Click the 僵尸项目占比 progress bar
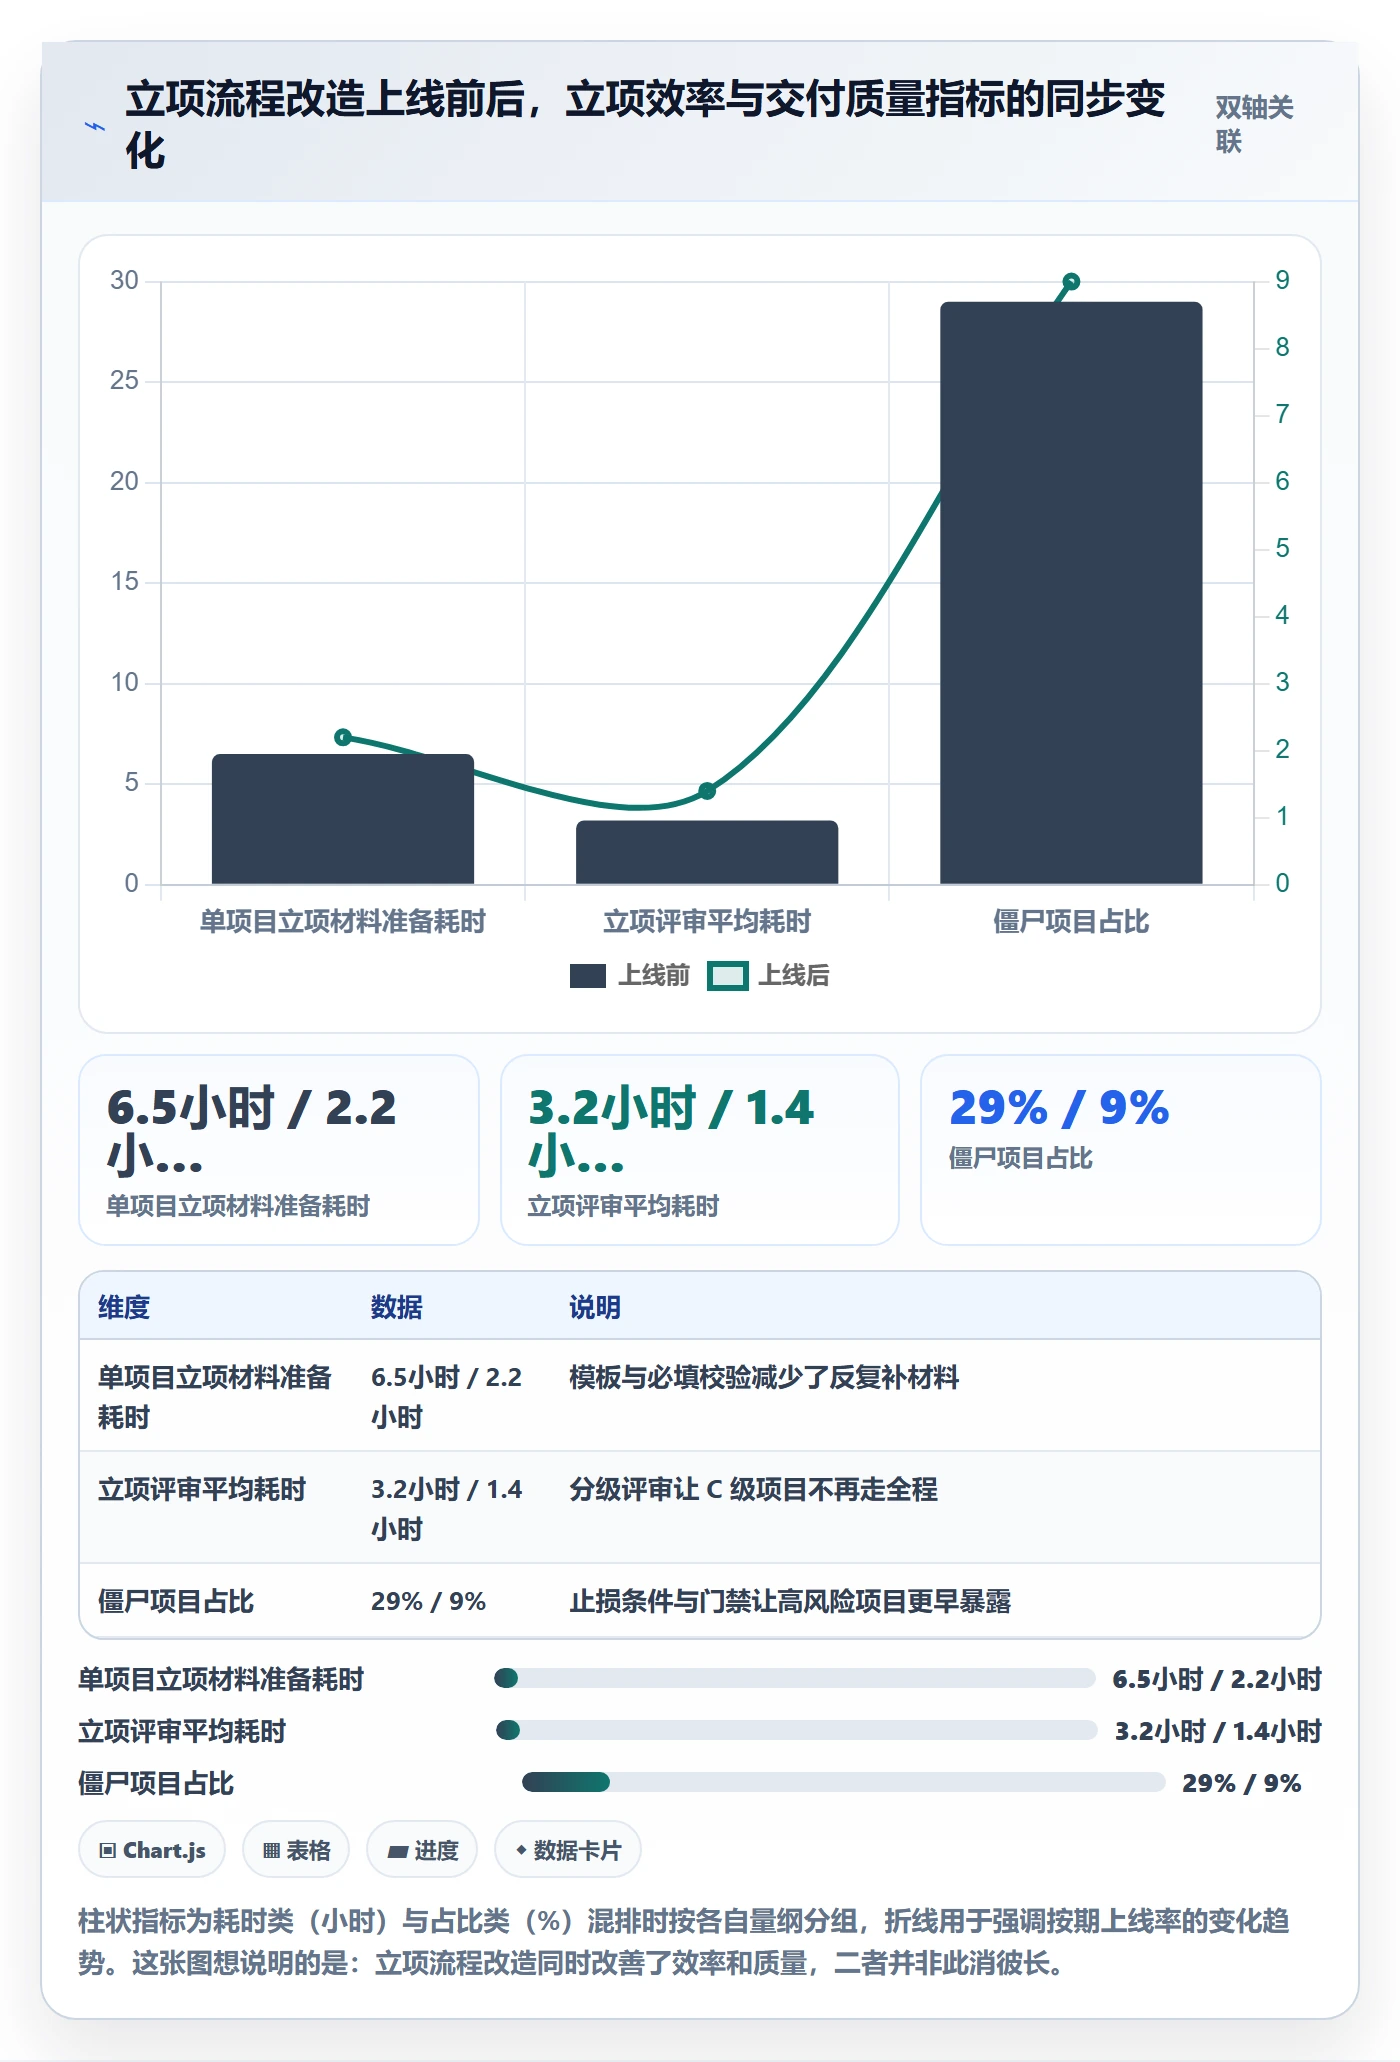Image resolution: width=1400 pixels, height=2062 pixels. (844, 1782)
